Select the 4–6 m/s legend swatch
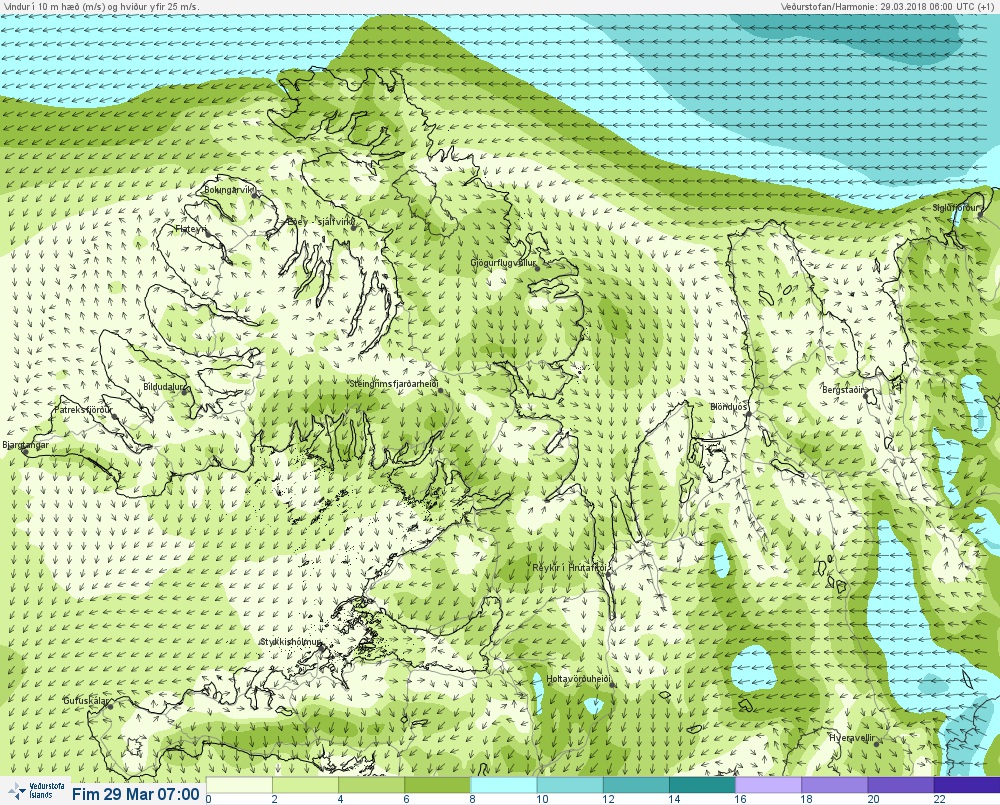 pyautogui.click(x=371, y=785)
